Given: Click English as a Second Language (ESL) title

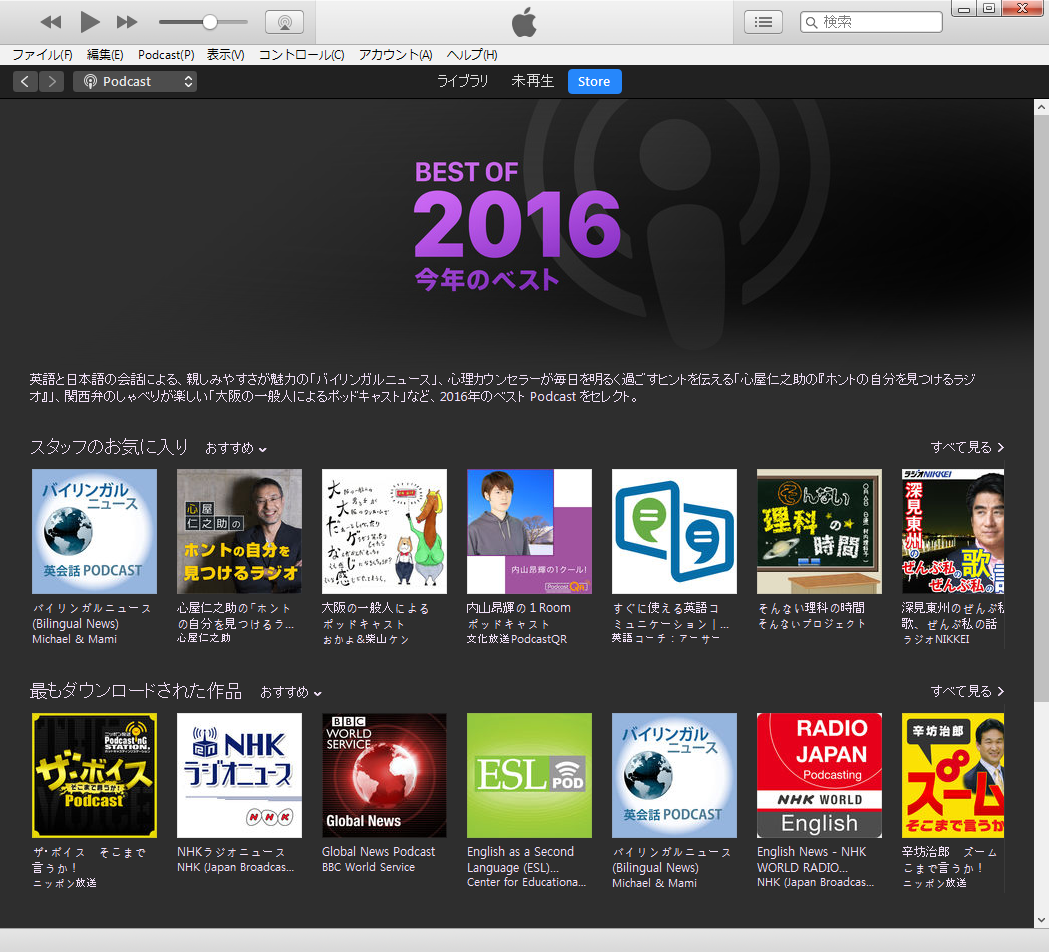Looking at the screenshot, I should [x=520, y=860].
